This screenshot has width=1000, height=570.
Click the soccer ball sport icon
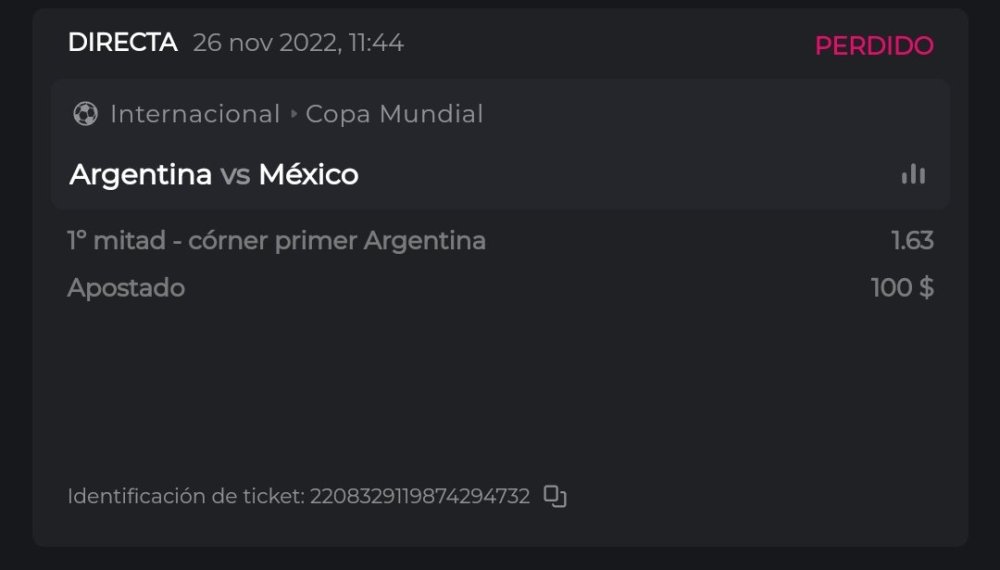tap(85, 114)
